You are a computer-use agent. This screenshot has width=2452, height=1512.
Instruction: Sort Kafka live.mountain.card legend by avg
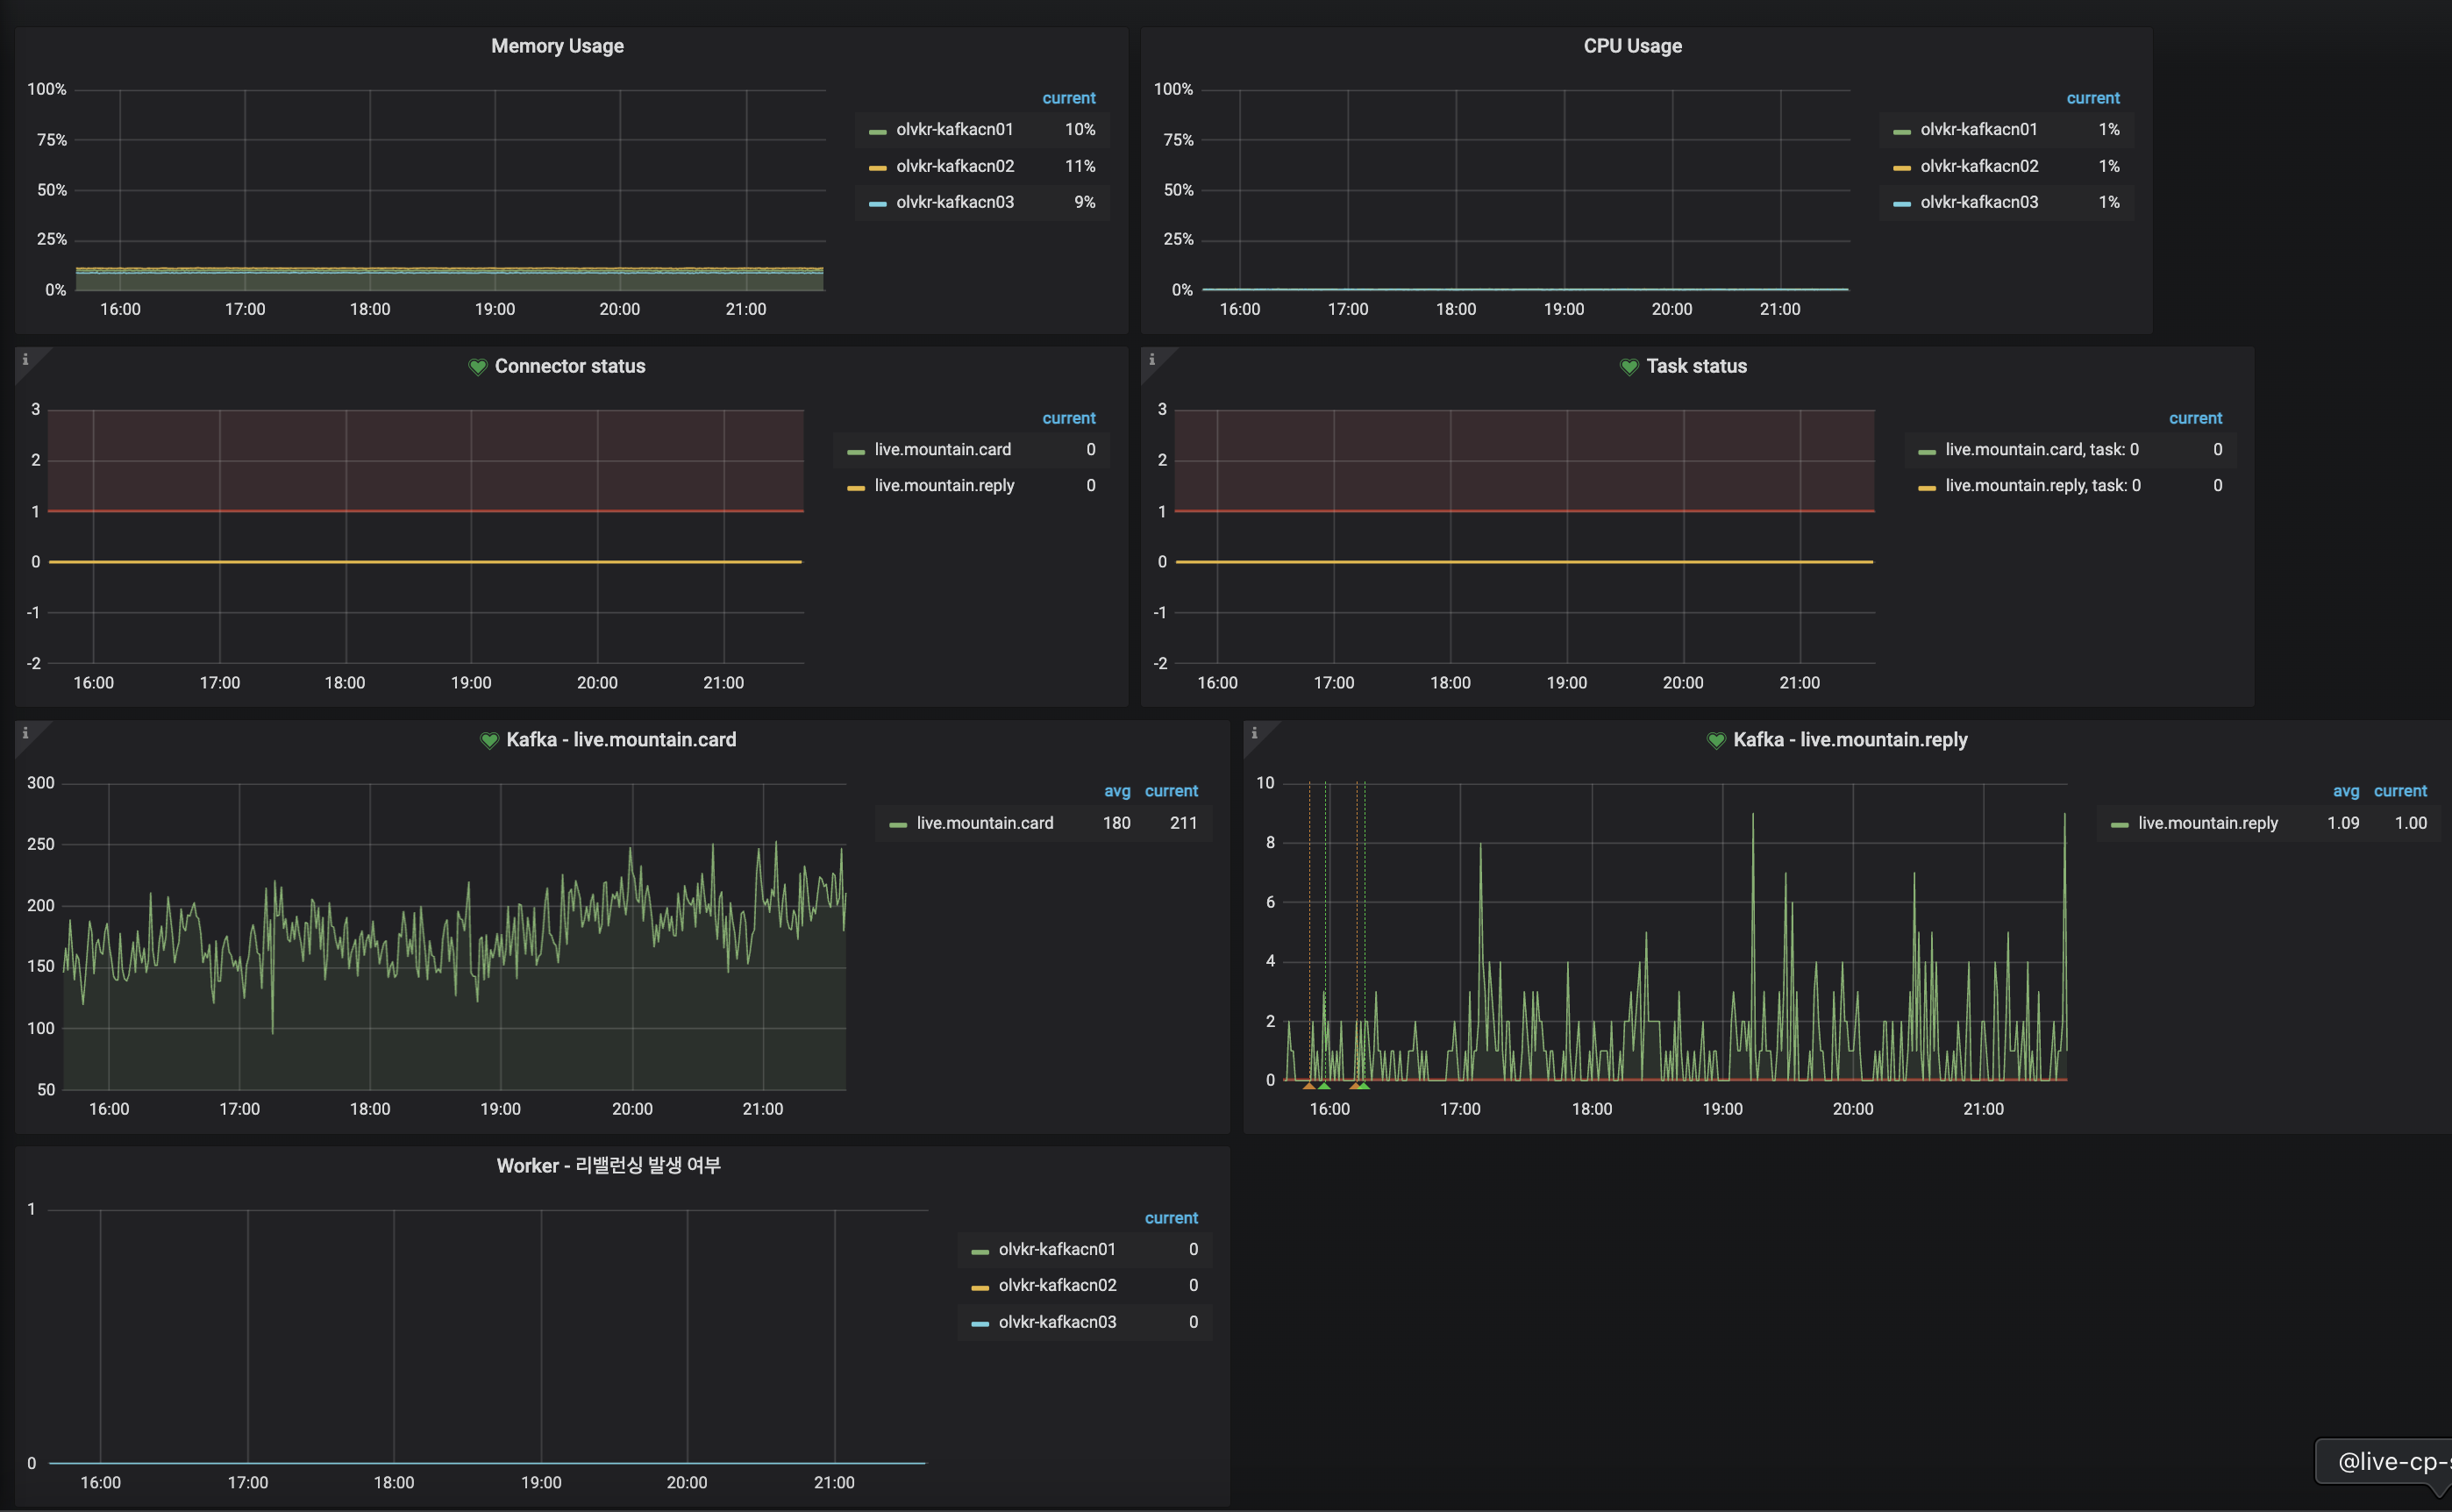(x=1116, y=791)
